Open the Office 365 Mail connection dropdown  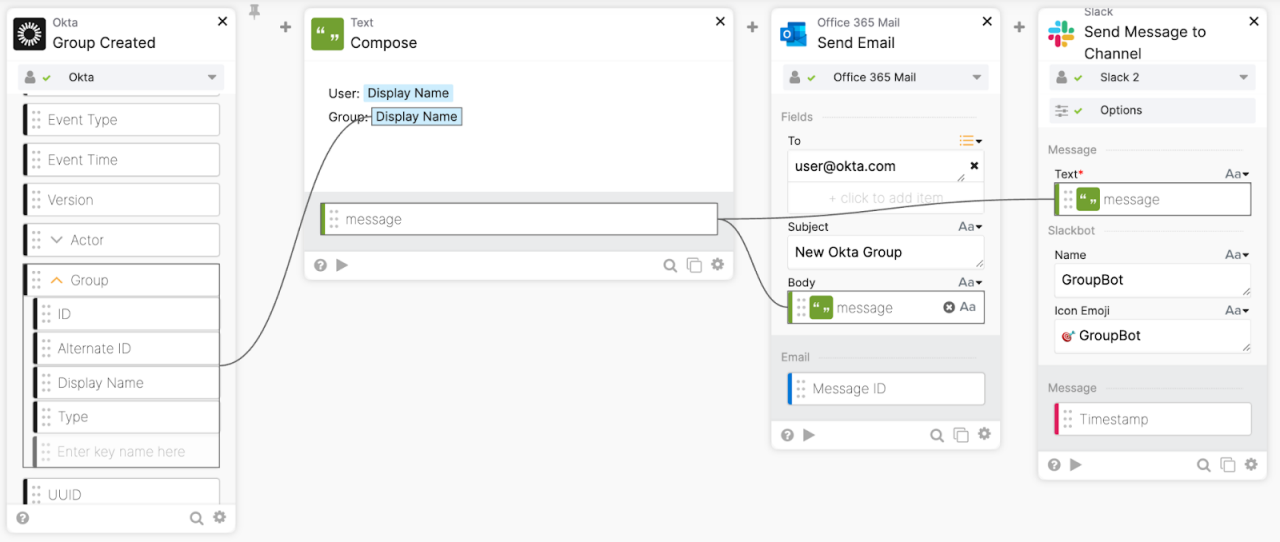(977, 77)
